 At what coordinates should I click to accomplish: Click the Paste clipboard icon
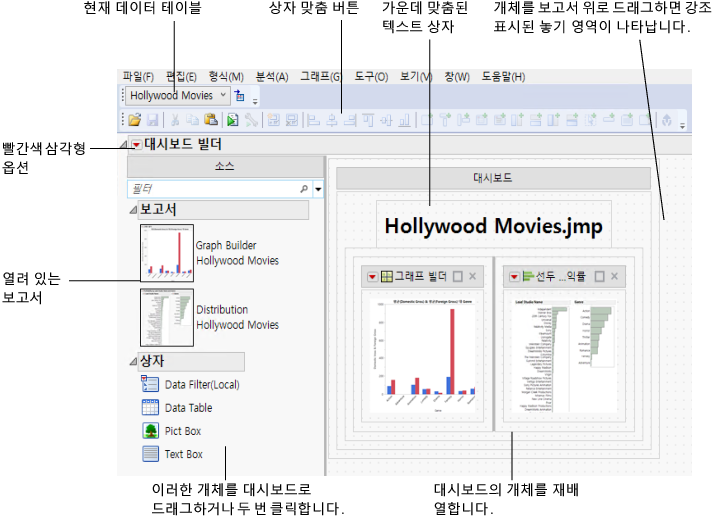(x=210, y=120)
